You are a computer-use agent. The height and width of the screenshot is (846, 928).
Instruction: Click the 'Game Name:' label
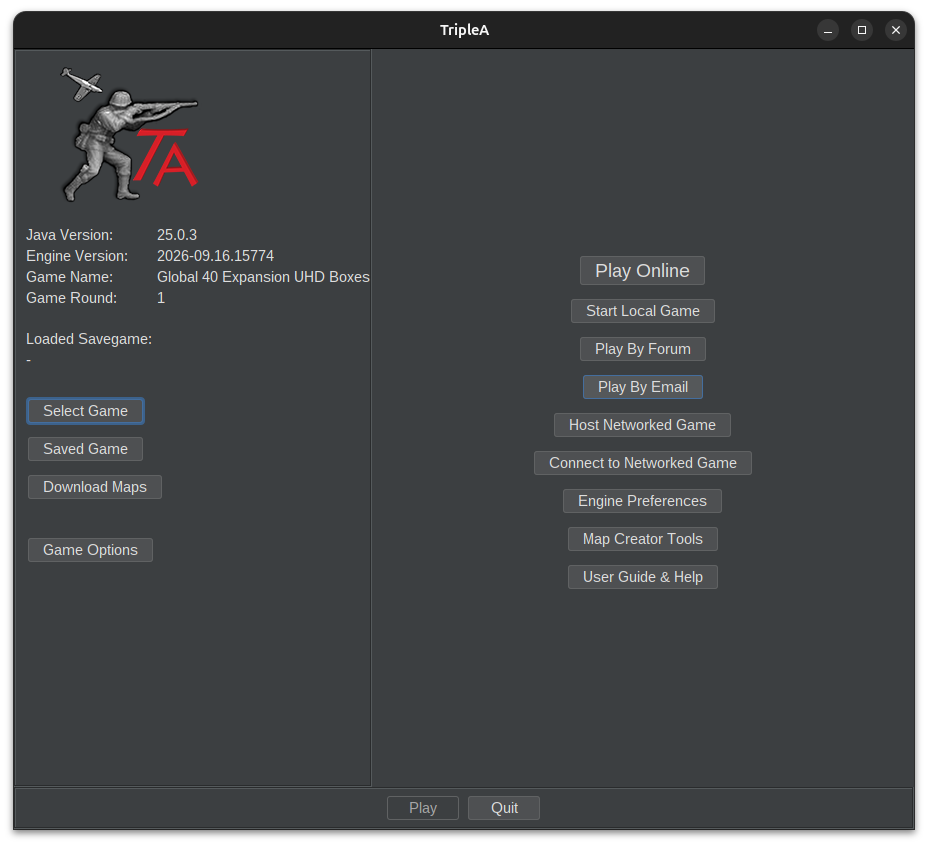69,276
